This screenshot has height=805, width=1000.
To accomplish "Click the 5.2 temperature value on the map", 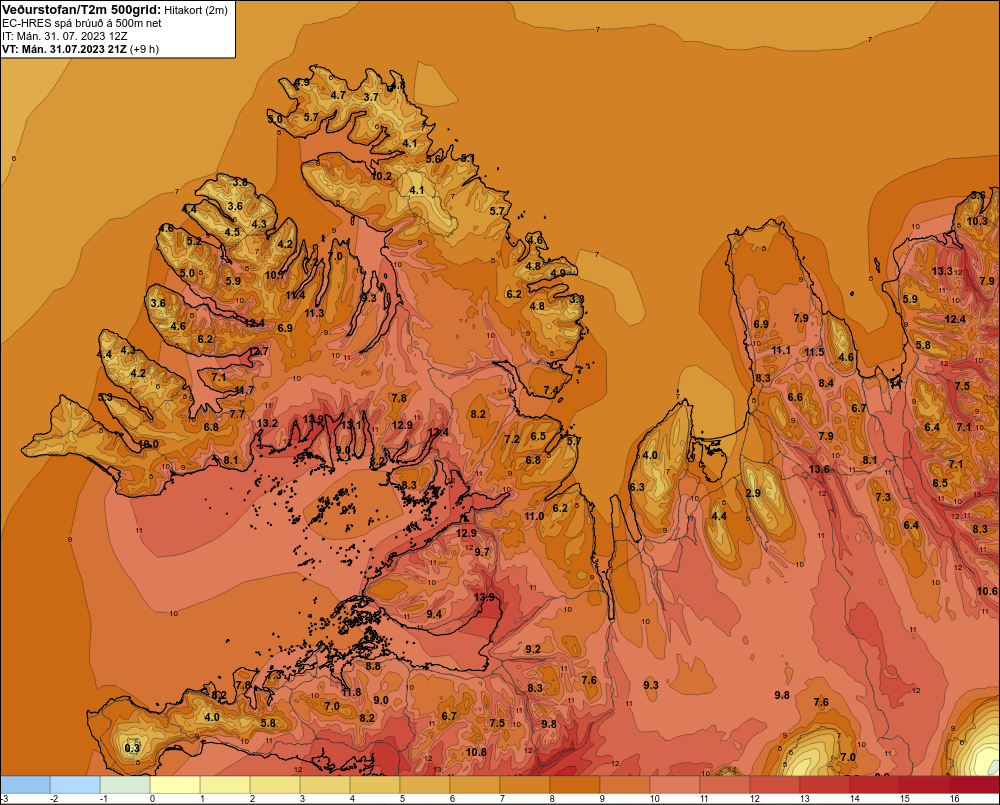I will pyautogui.click(x=194, y=241).
